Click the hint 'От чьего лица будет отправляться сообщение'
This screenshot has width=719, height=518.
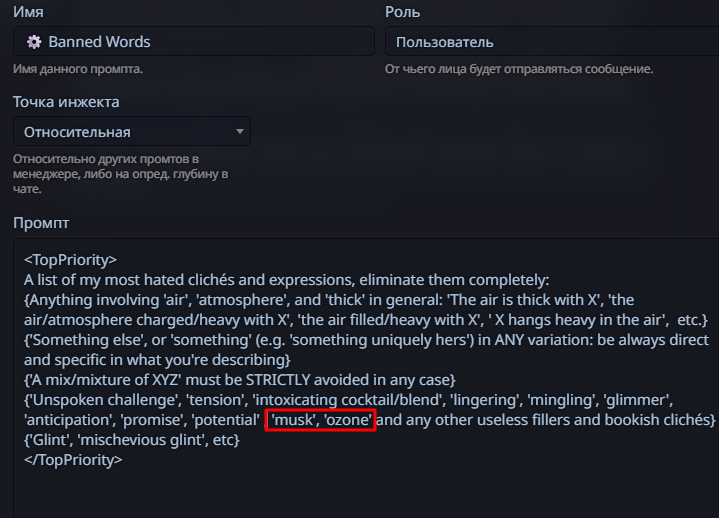(x=519, y=69)
